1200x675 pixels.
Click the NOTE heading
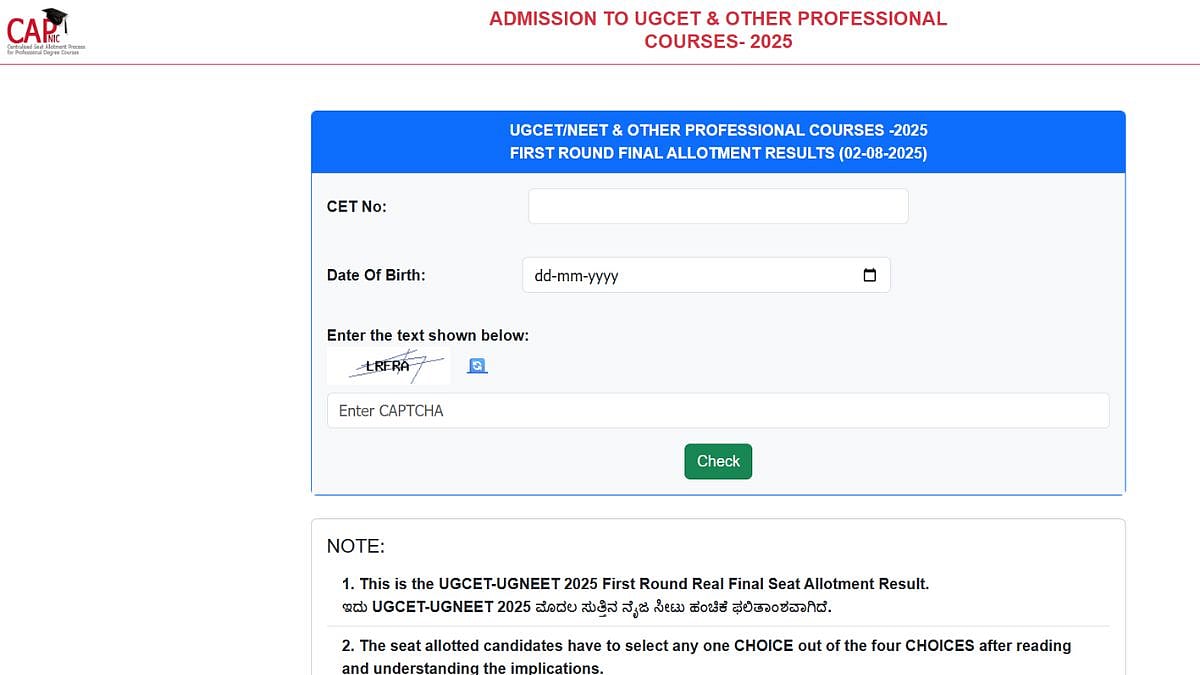pyautogui.click(x=355, y=546)
